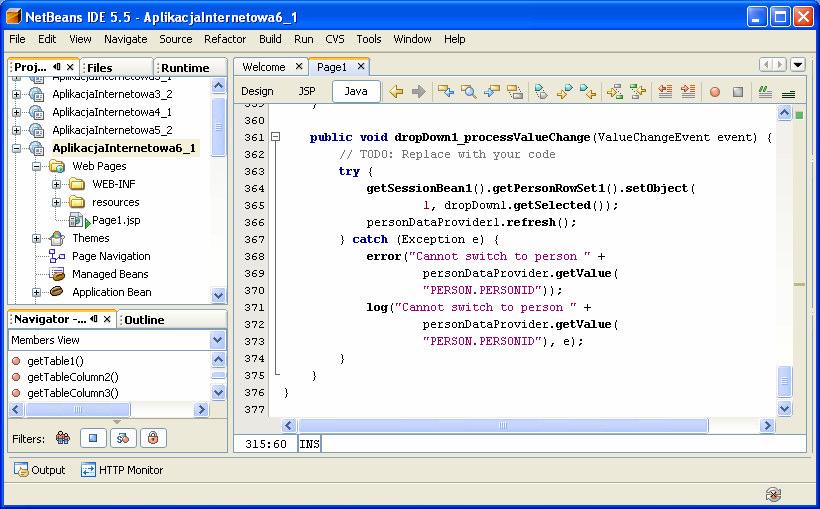
Task: Open the CVS menu
Action: (x=335, y=39)
